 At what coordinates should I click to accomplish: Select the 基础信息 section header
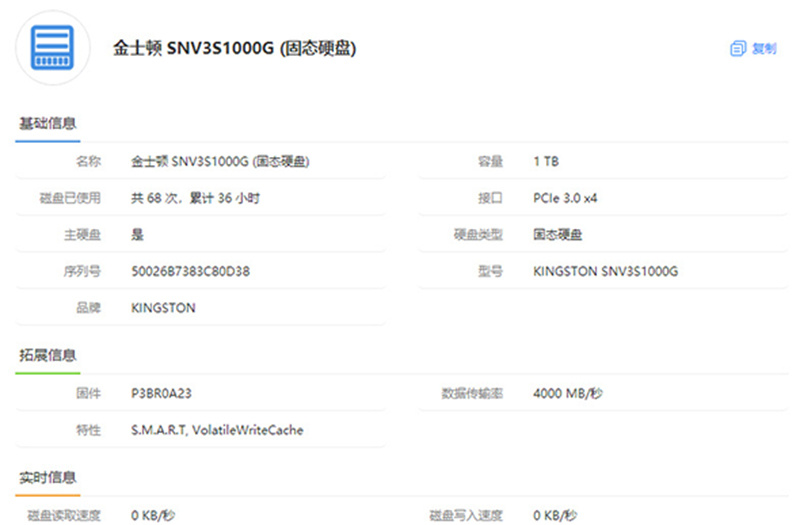48,123
